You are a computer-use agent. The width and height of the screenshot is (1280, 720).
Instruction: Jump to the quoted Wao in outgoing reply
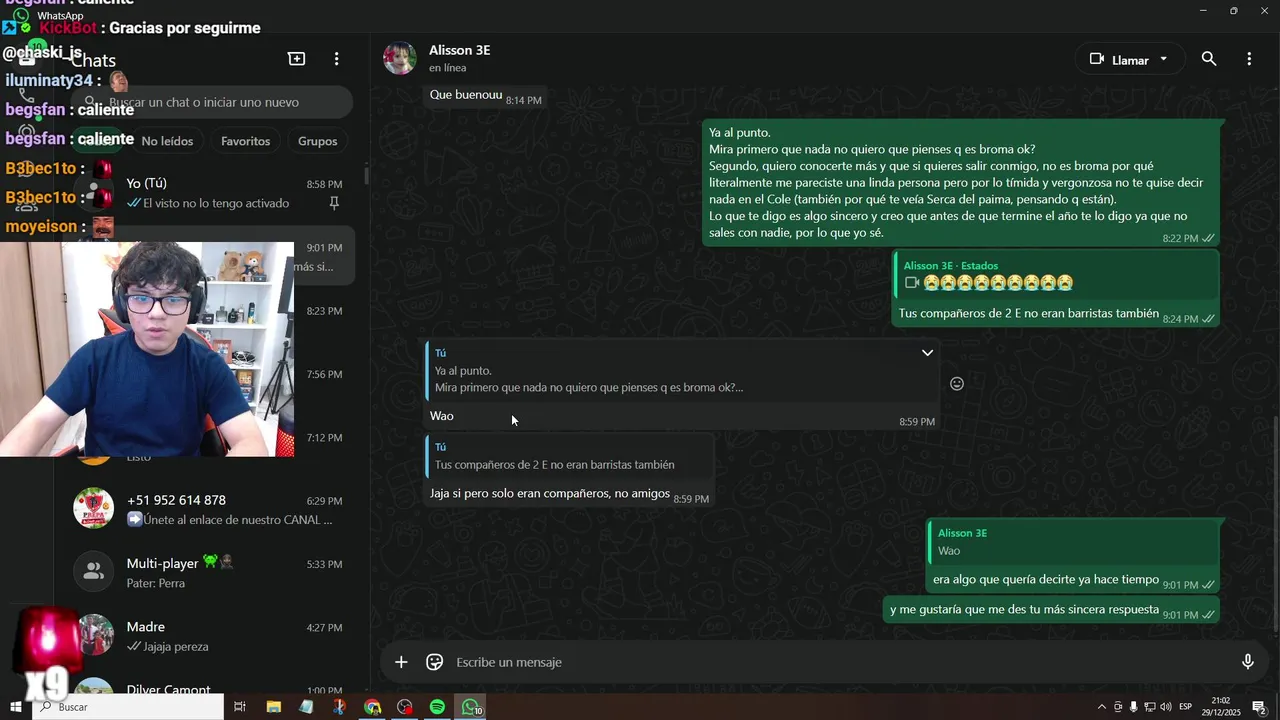(x=1072, y=542)
